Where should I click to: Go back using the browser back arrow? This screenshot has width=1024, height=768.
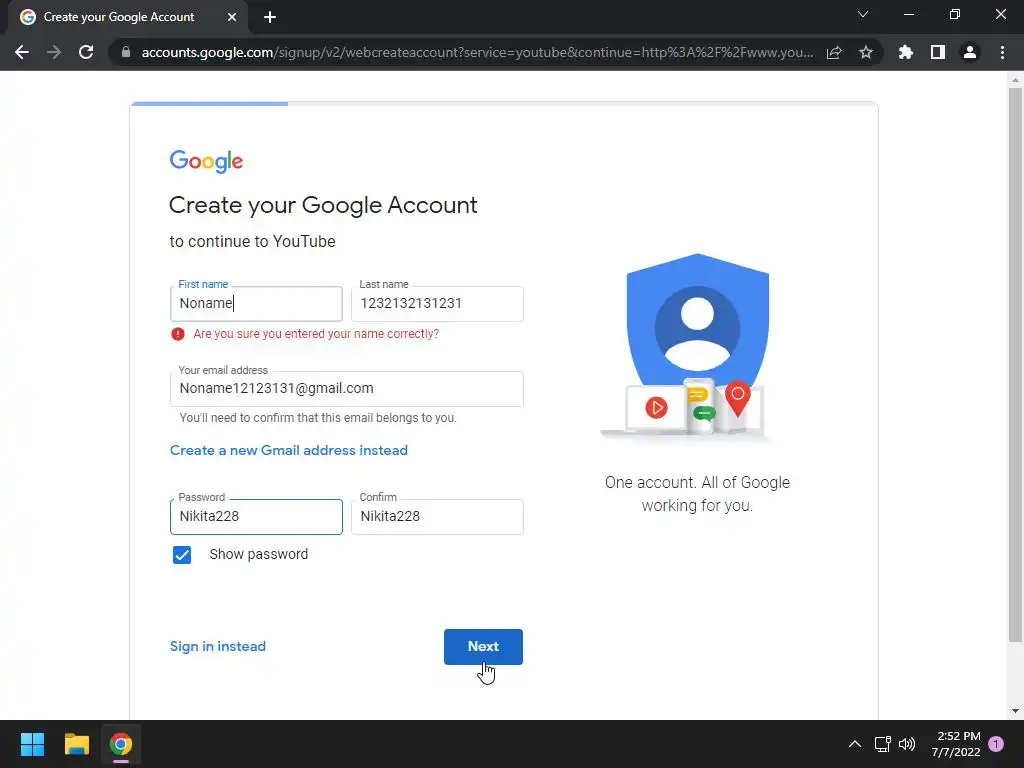[22, 52]
